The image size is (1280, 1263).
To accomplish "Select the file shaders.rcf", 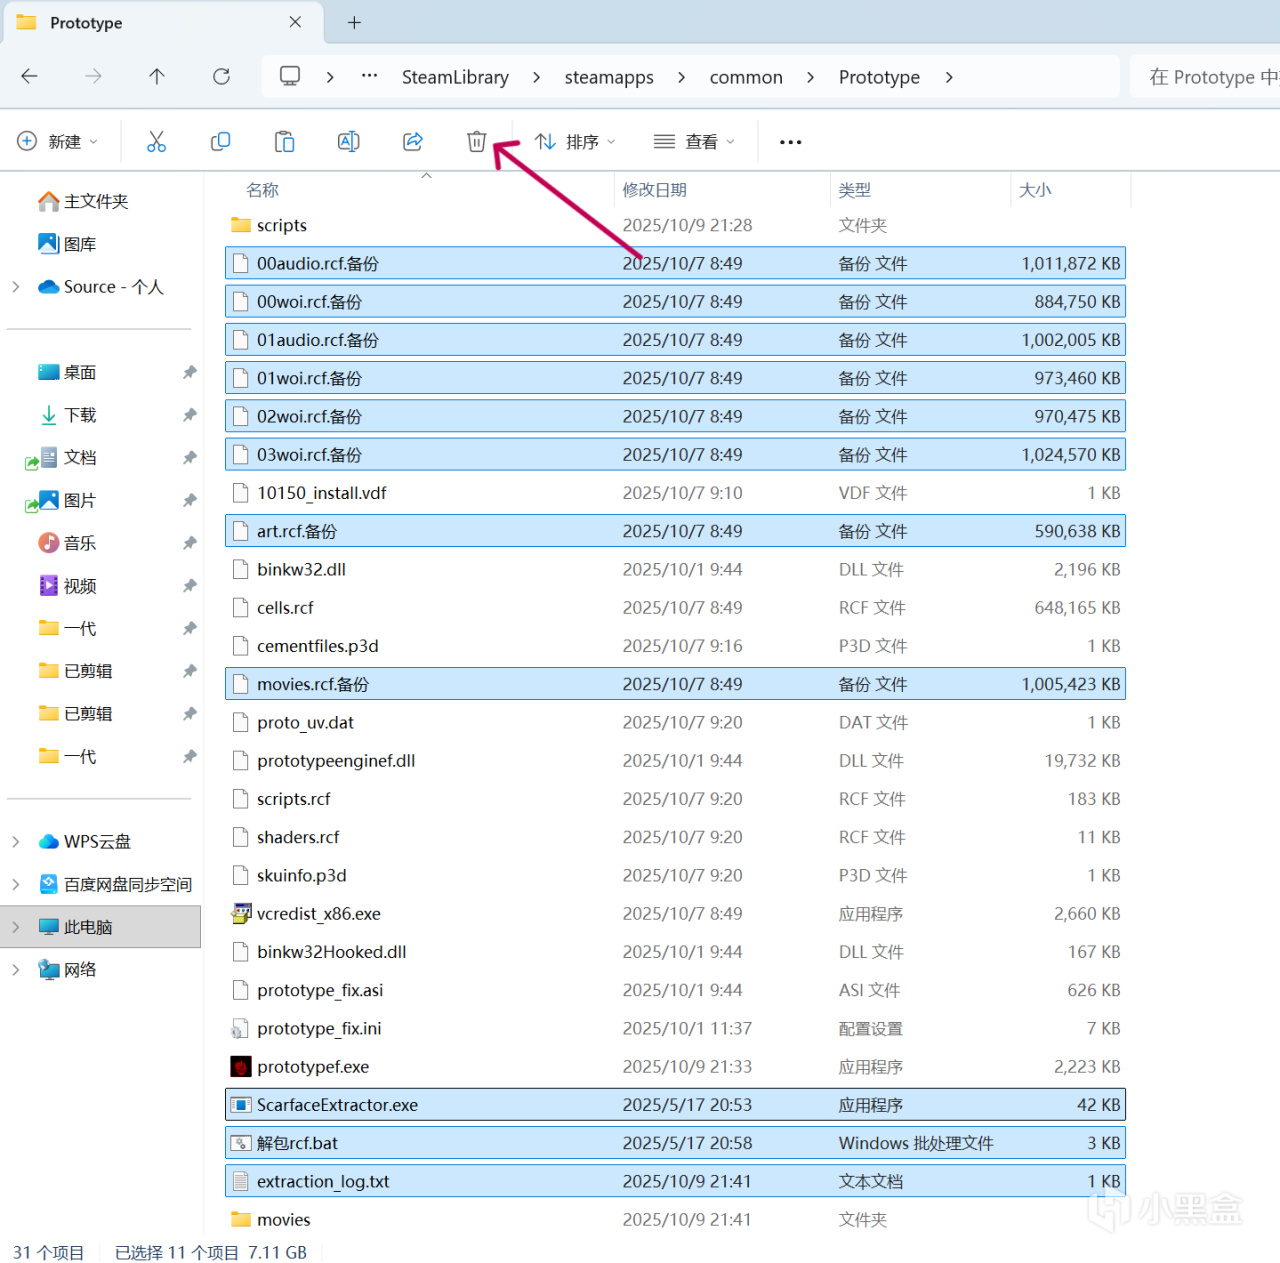I will [x=675, y=837].
